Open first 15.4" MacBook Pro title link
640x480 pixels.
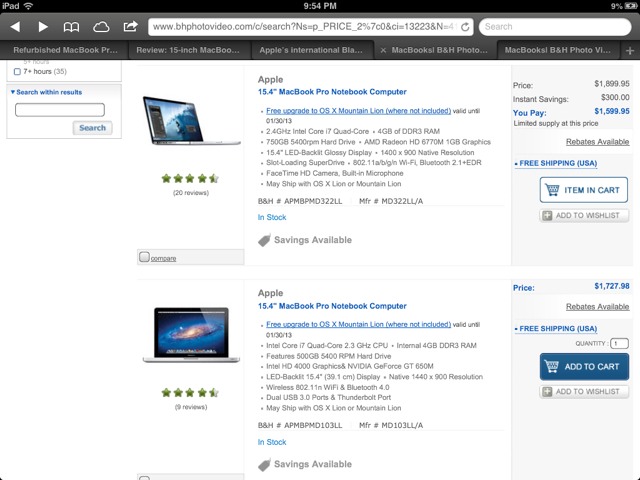pos(332,92)
